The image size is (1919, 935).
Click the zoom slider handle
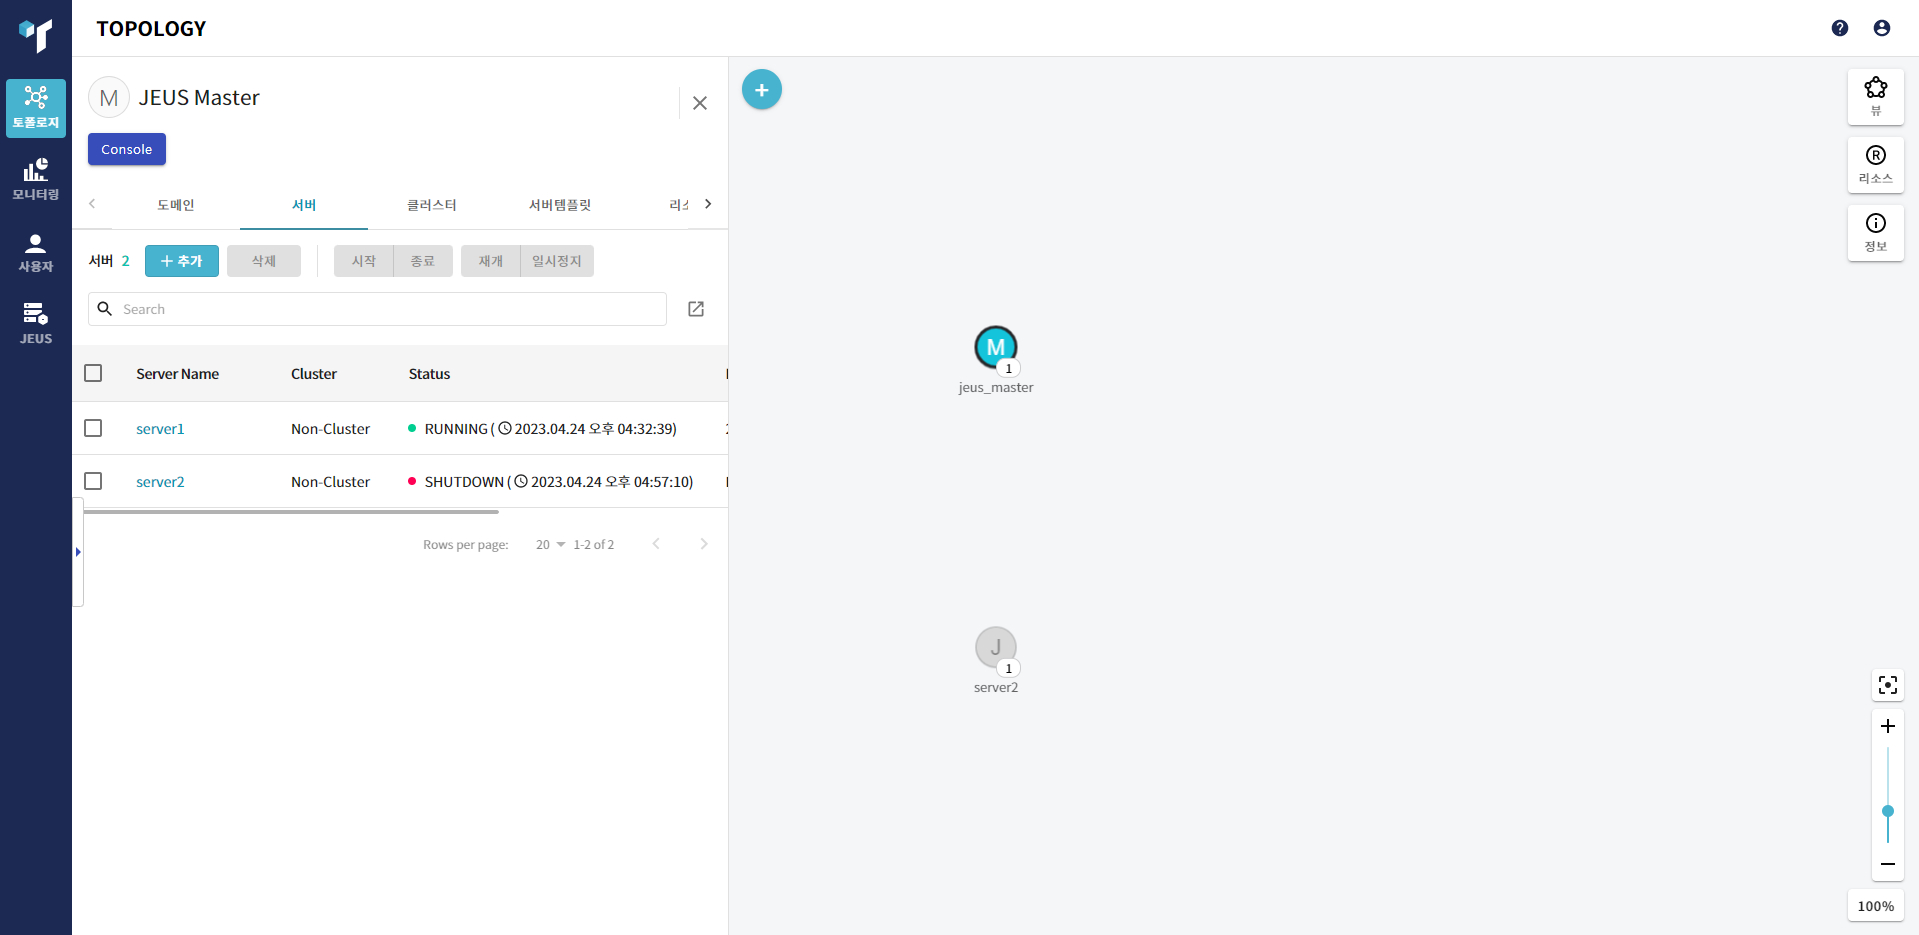[1888, 811]
